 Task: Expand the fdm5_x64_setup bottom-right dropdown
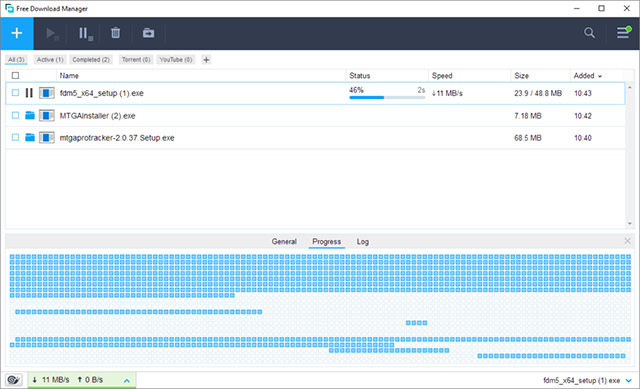point(629,380)
